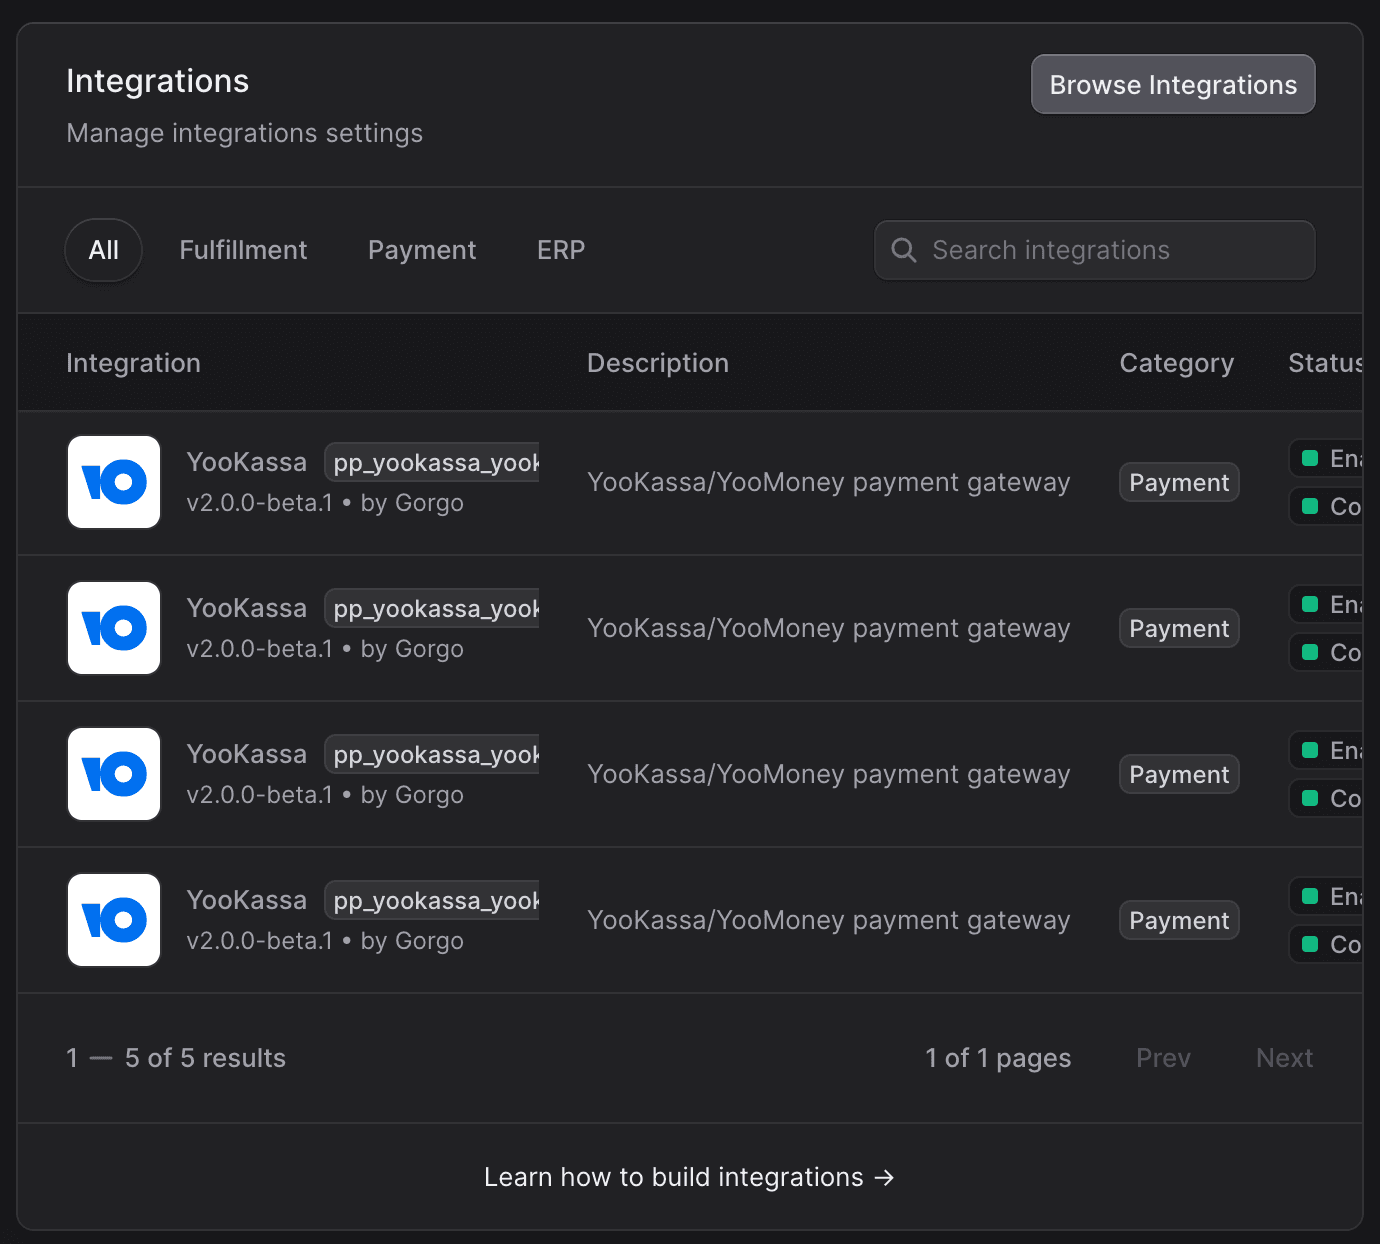Click the YooKassa logo in third row
The height and width of the screenshot is (1244, 1380).
(x=114, y=774)
